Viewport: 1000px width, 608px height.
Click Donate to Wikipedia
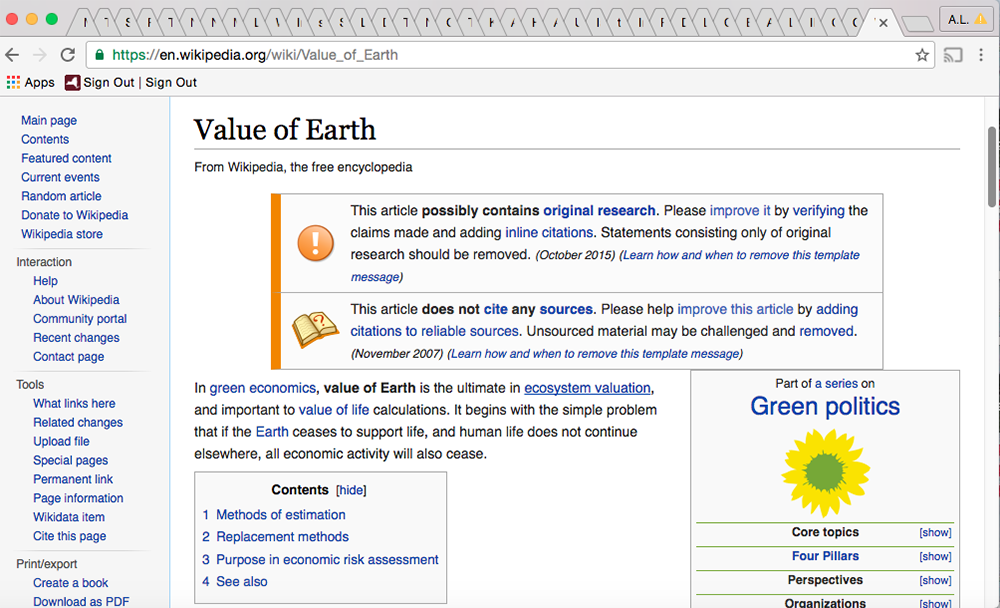click(x=75, y=215)
